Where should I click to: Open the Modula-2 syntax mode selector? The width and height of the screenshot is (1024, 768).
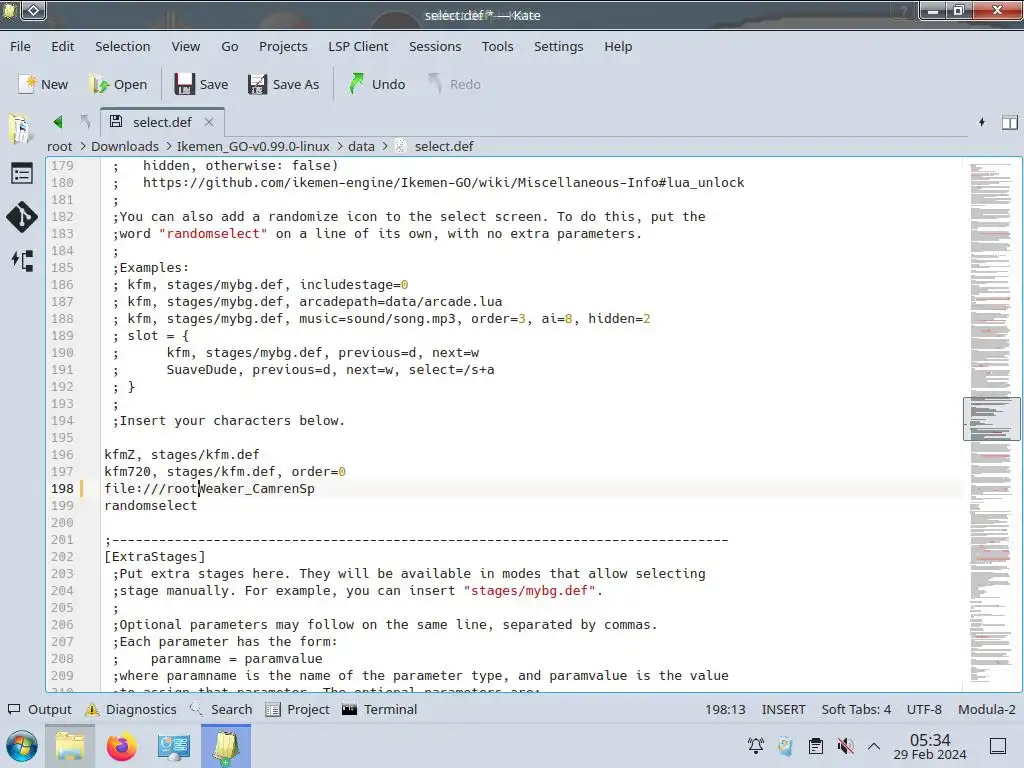click(x=987, y=709)
